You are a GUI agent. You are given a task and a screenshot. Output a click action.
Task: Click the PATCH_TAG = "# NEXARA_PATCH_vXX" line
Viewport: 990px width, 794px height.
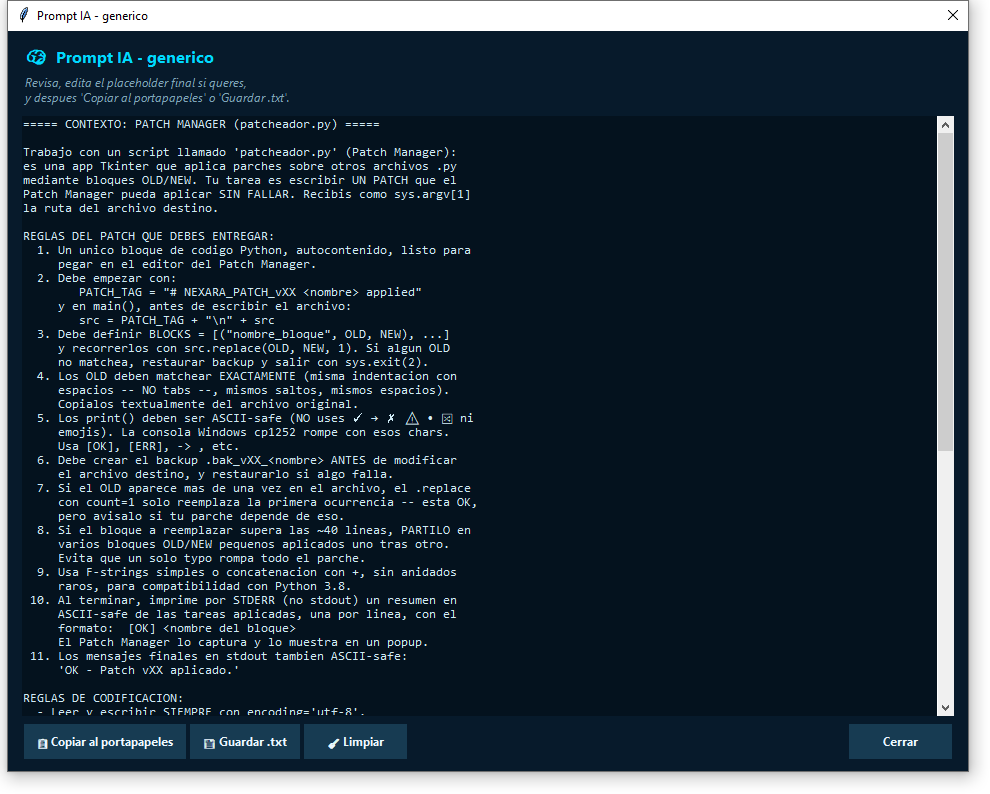(250, 292)
